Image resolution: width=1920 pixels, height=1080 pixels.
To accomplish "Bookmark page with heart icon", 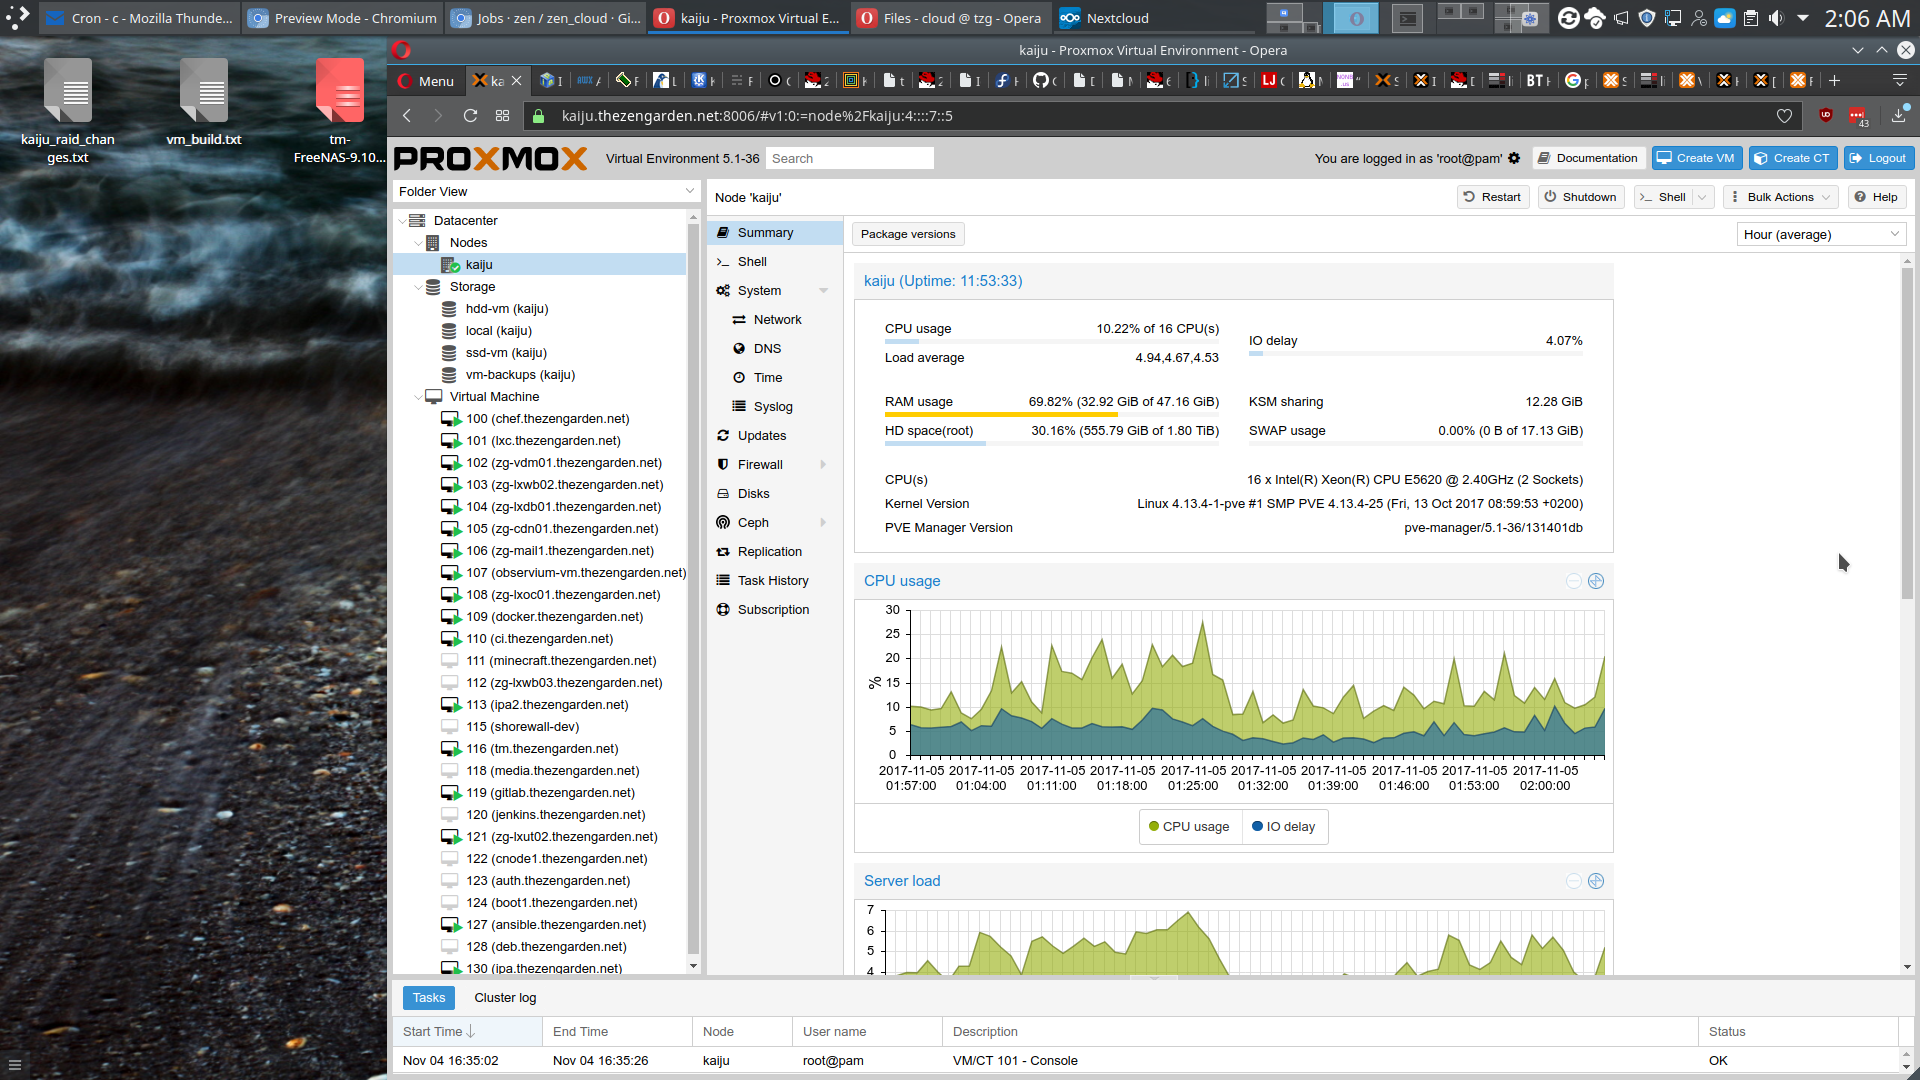I will 1784,116.
